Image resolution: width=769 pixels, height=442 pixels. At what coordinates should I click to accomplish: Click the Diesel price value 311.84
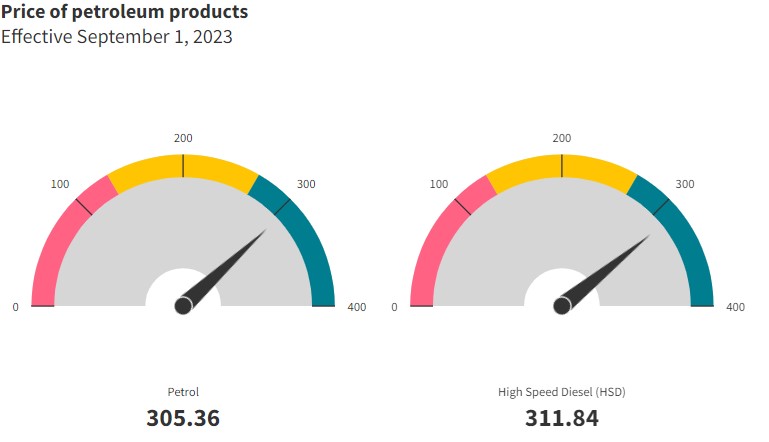pos(562,418)
